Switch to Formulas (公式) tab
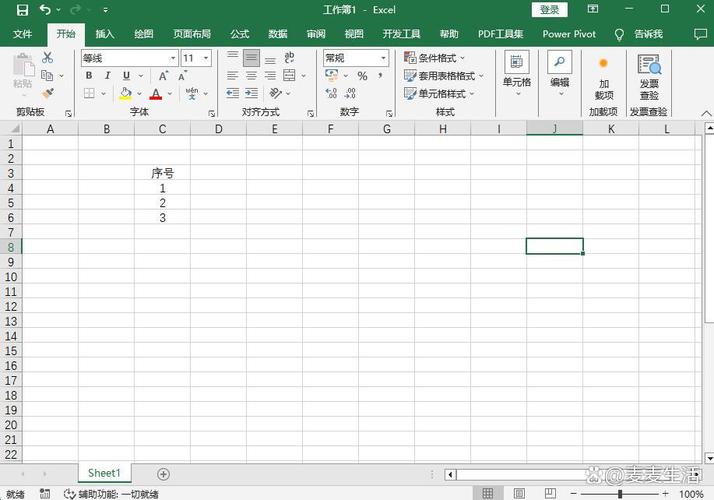This screenshot has width=714, height=500. [x=240, y=34]
